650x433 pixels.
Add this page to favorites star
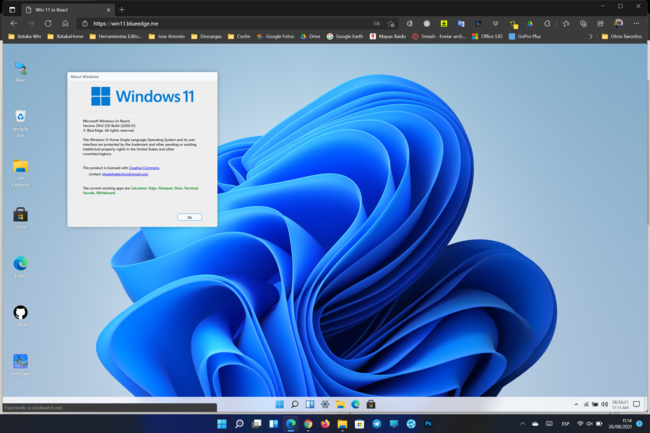(391, 24)
